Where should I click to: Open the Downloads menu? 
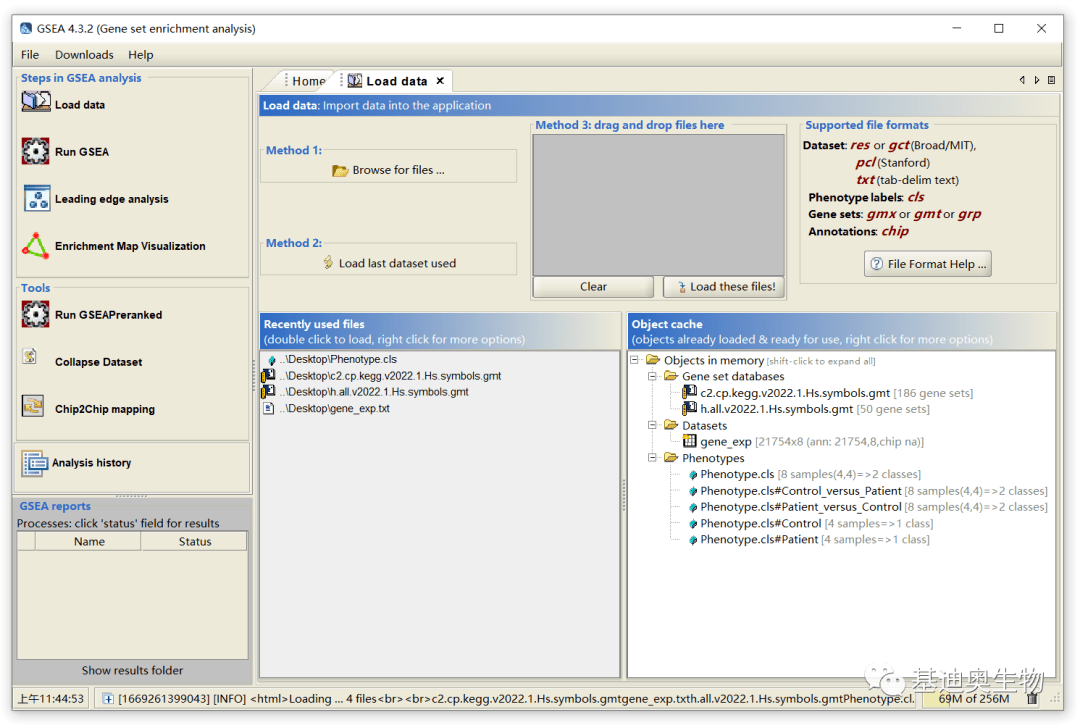pyautogui.click(x=84, y=55)
